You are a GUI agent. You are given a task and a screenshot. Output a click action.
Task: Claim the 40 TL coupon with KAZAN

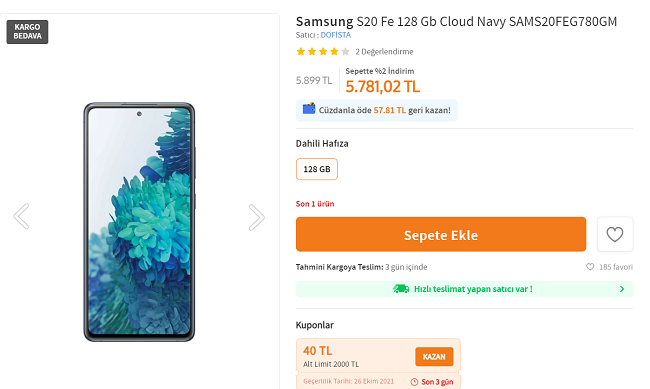(x=434, y=357)
